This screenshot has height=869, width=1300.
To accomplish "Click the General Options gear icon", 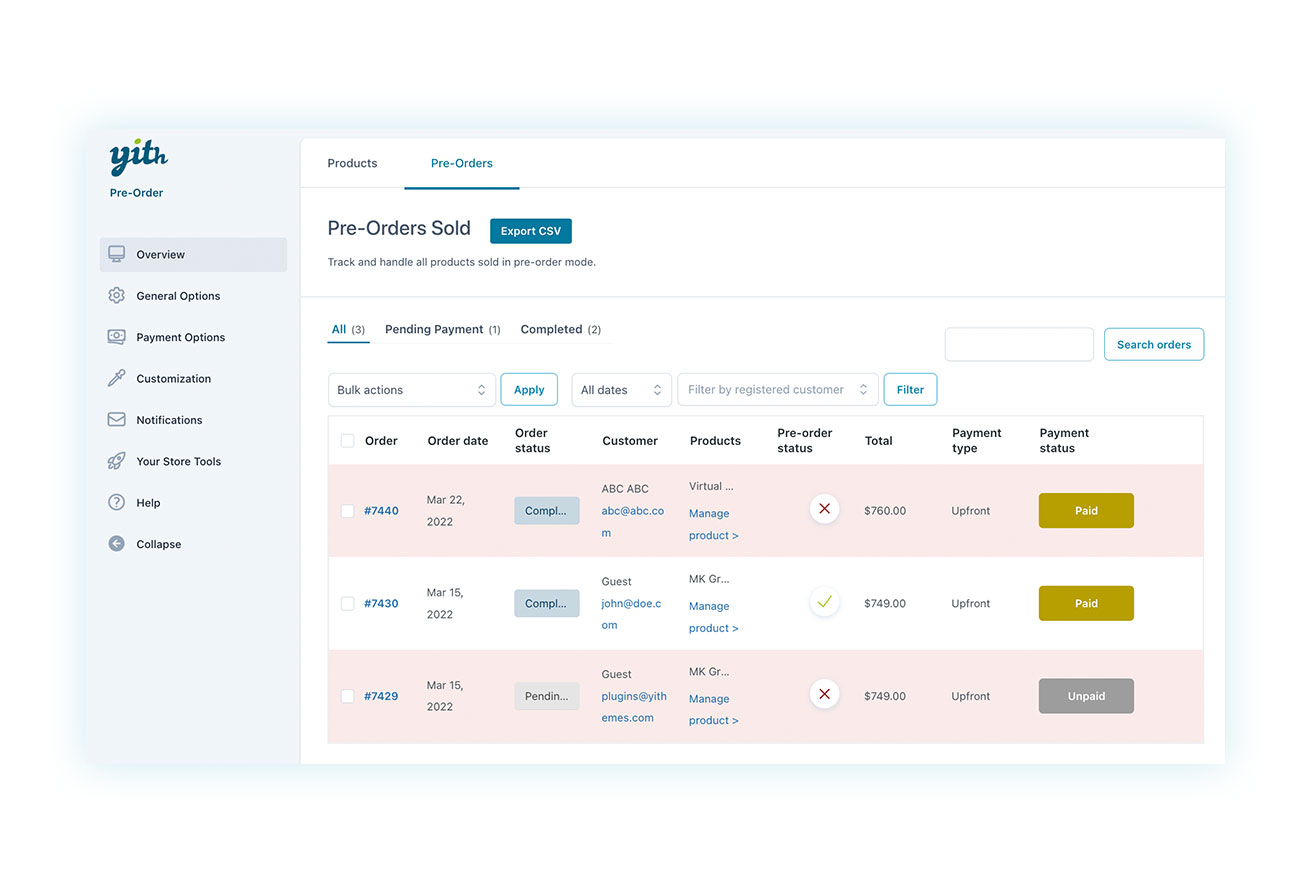I will (x=117, y=296).
